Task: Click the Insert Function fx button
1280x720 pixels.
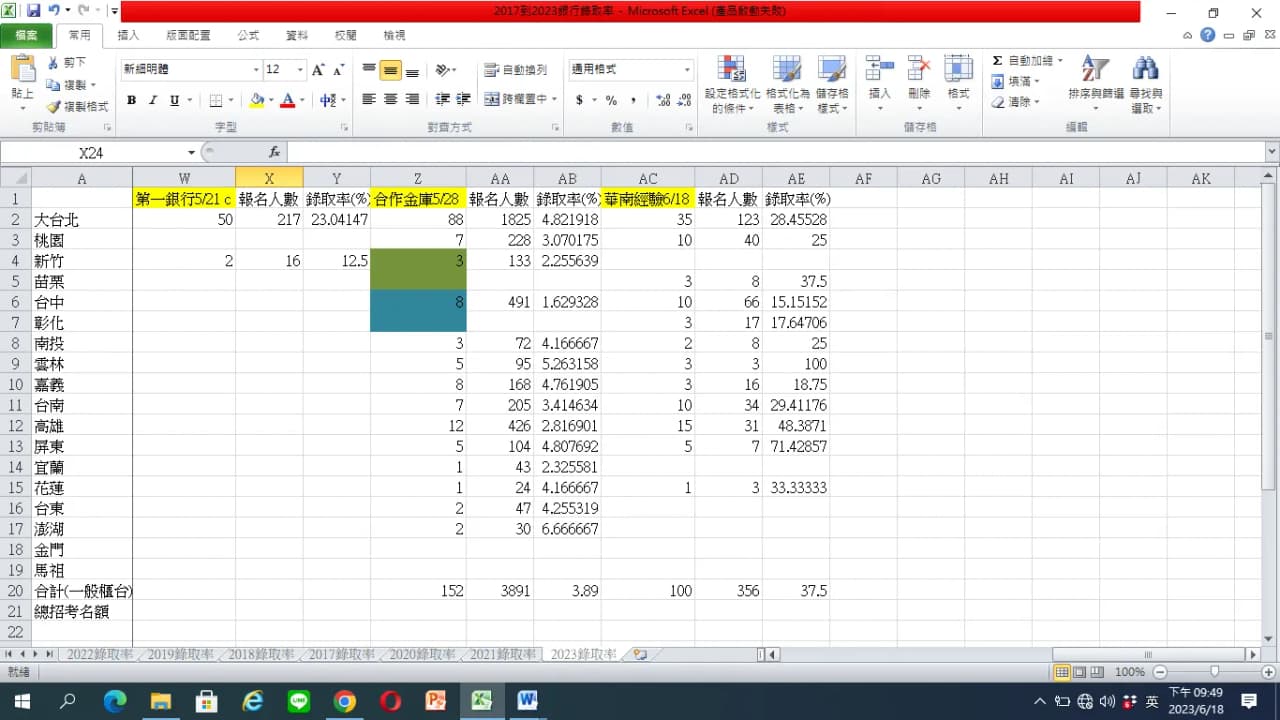Action: 275,152
